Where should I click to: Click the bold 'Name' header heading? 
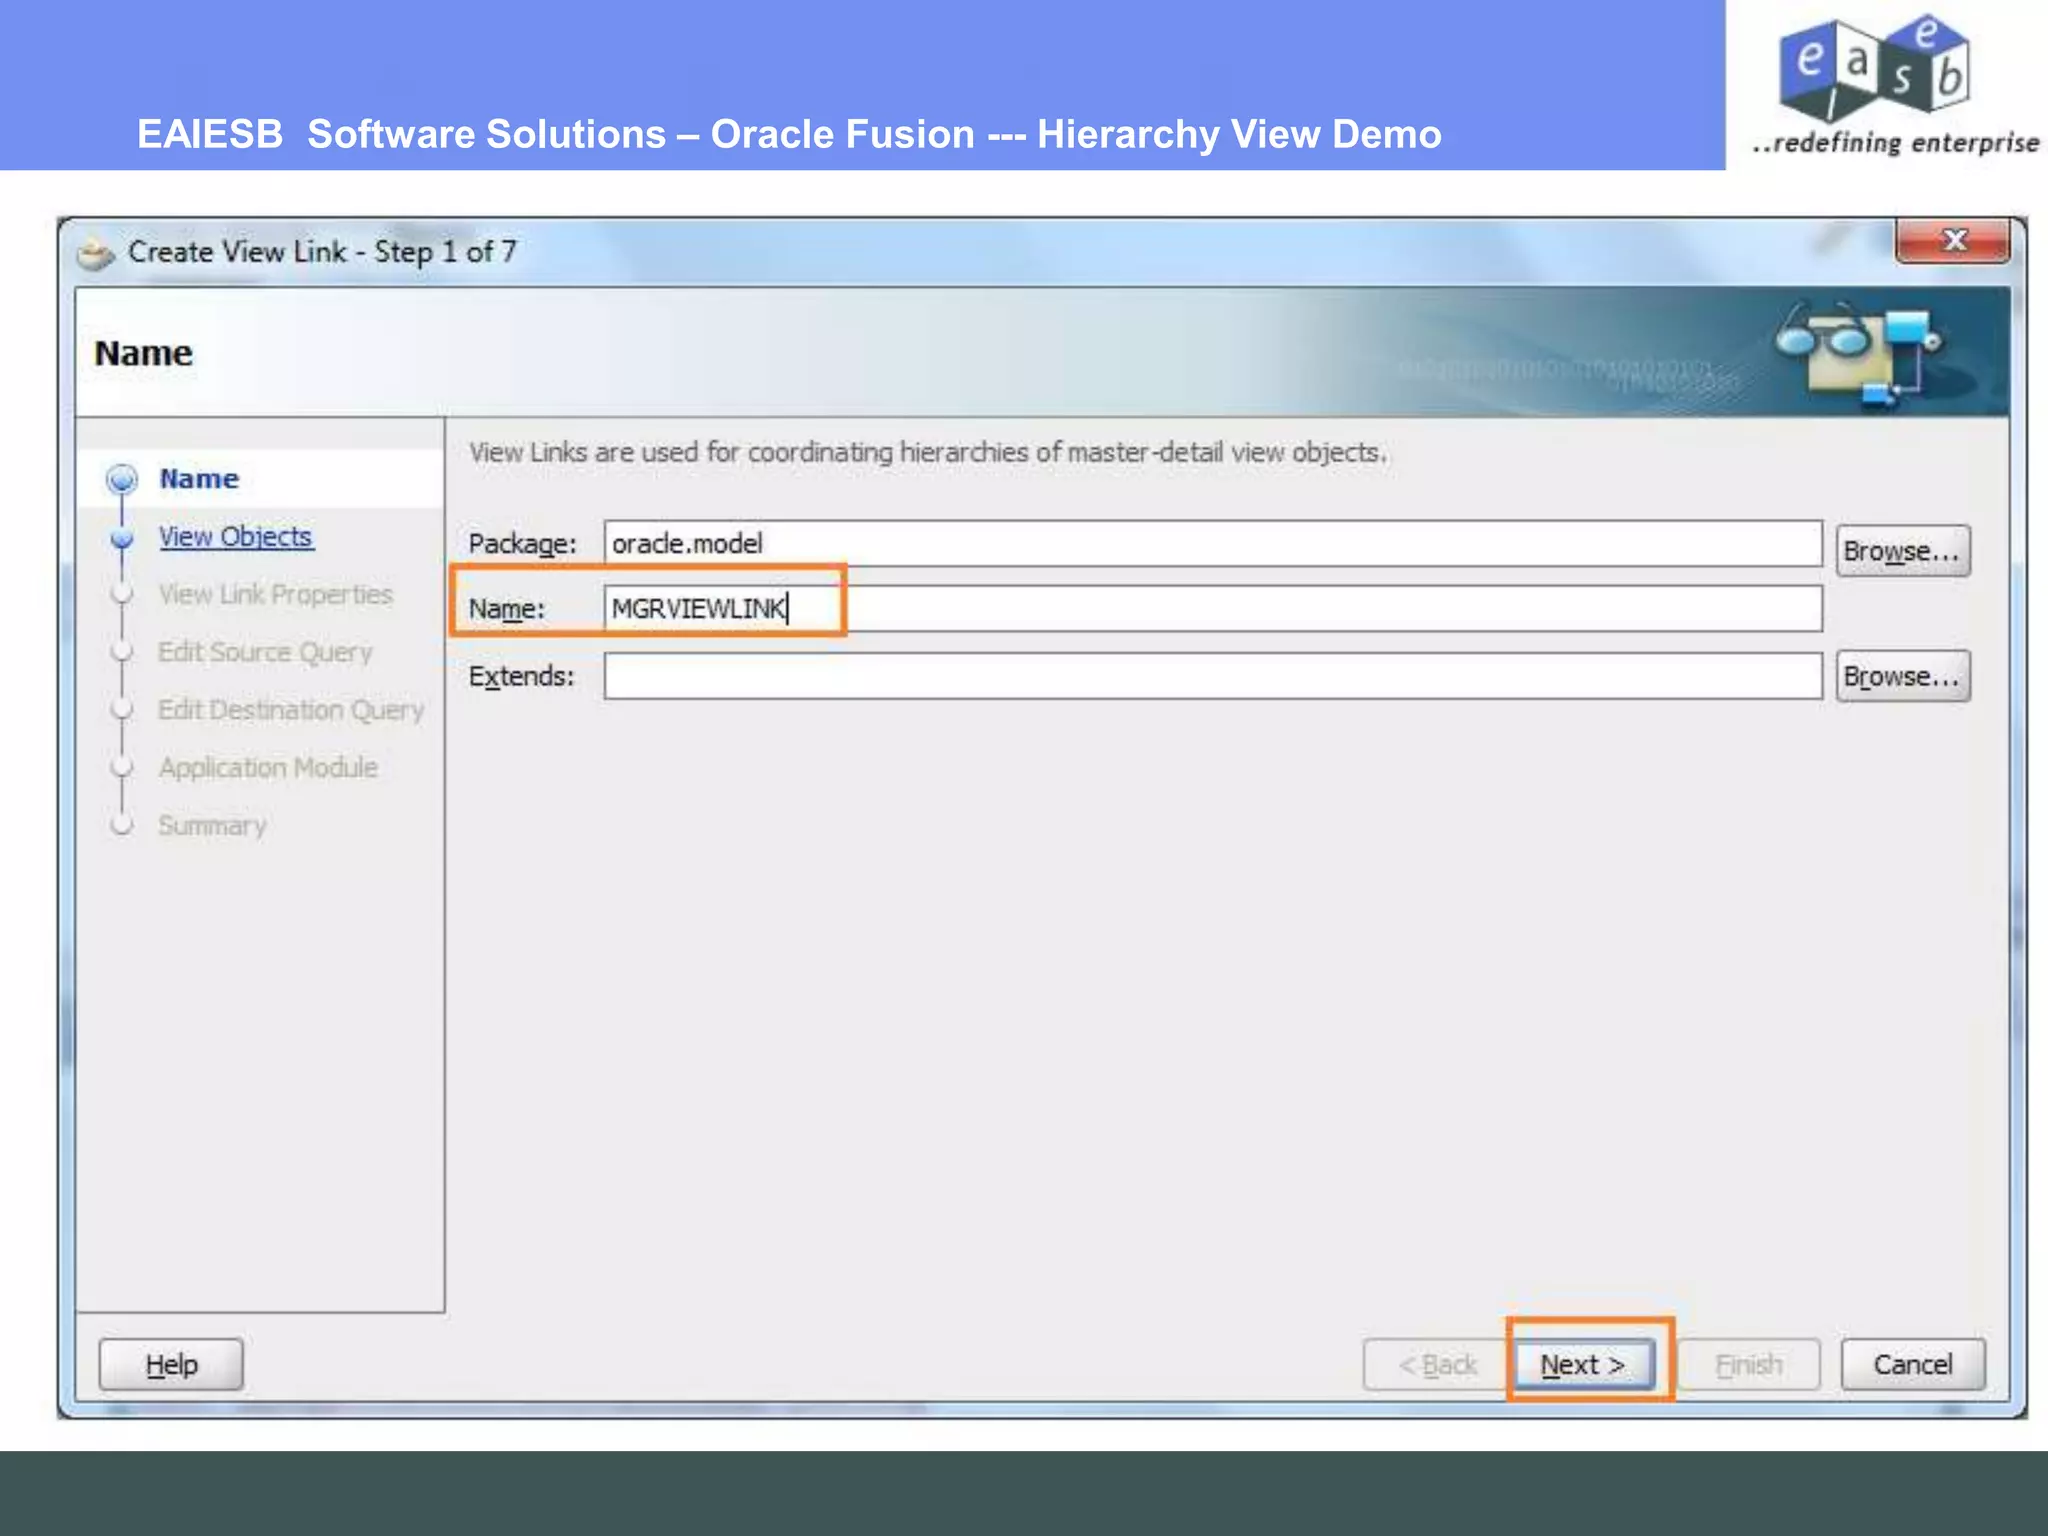coord(143,353)
